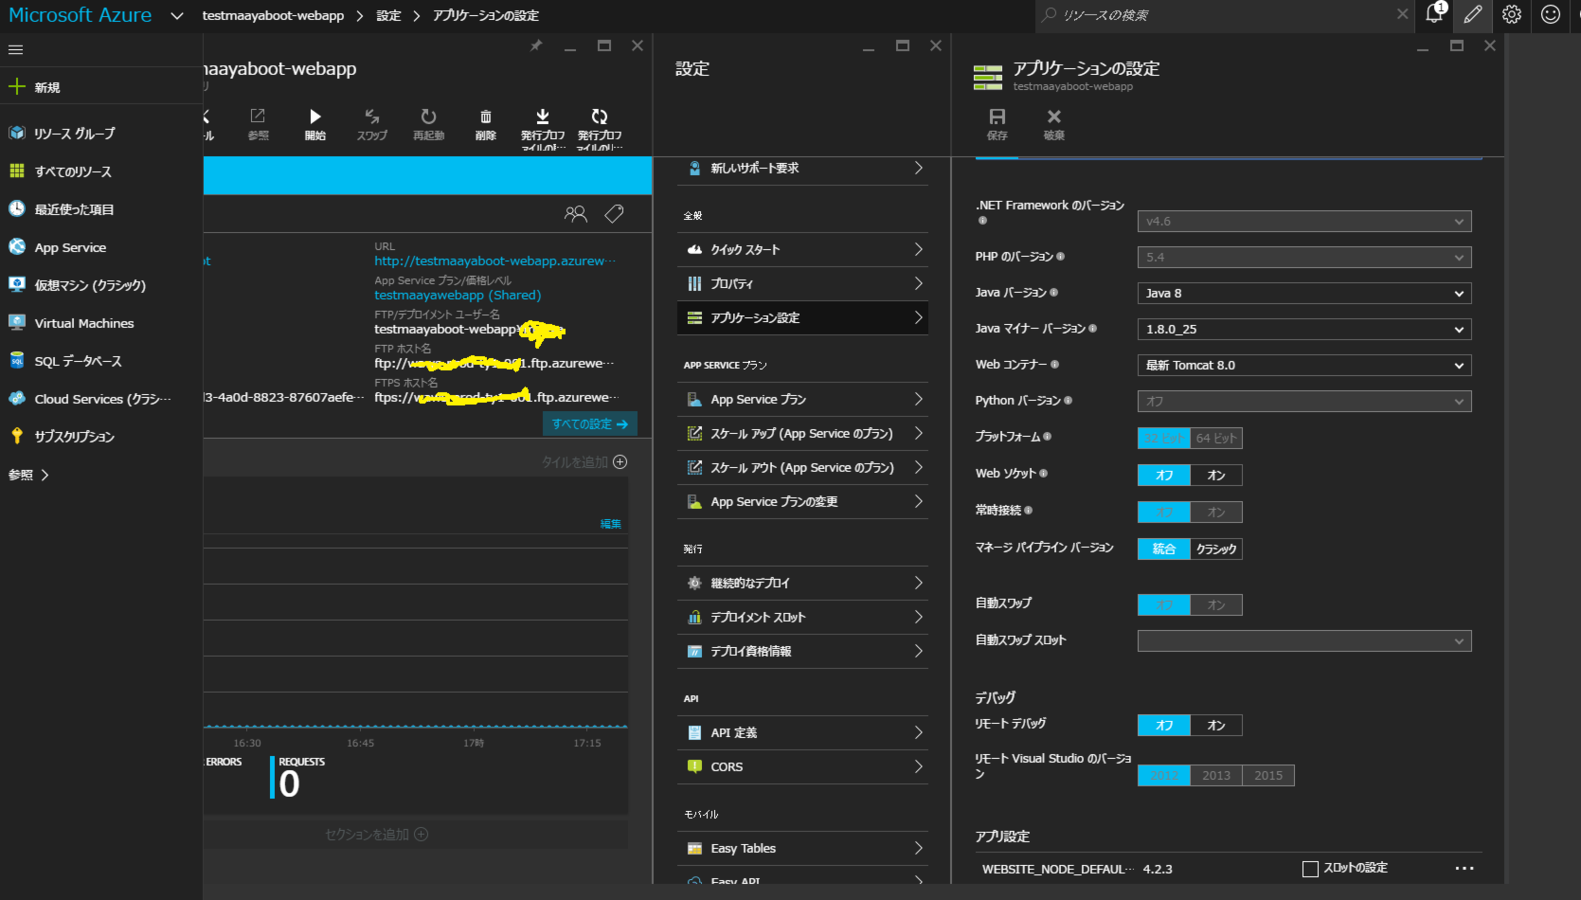Viewport: 1581px width, 900px height.
Task: Open the WEBSITE_NODE_DEFAULT row ellipsis menu
Action: coord(1464,868)
